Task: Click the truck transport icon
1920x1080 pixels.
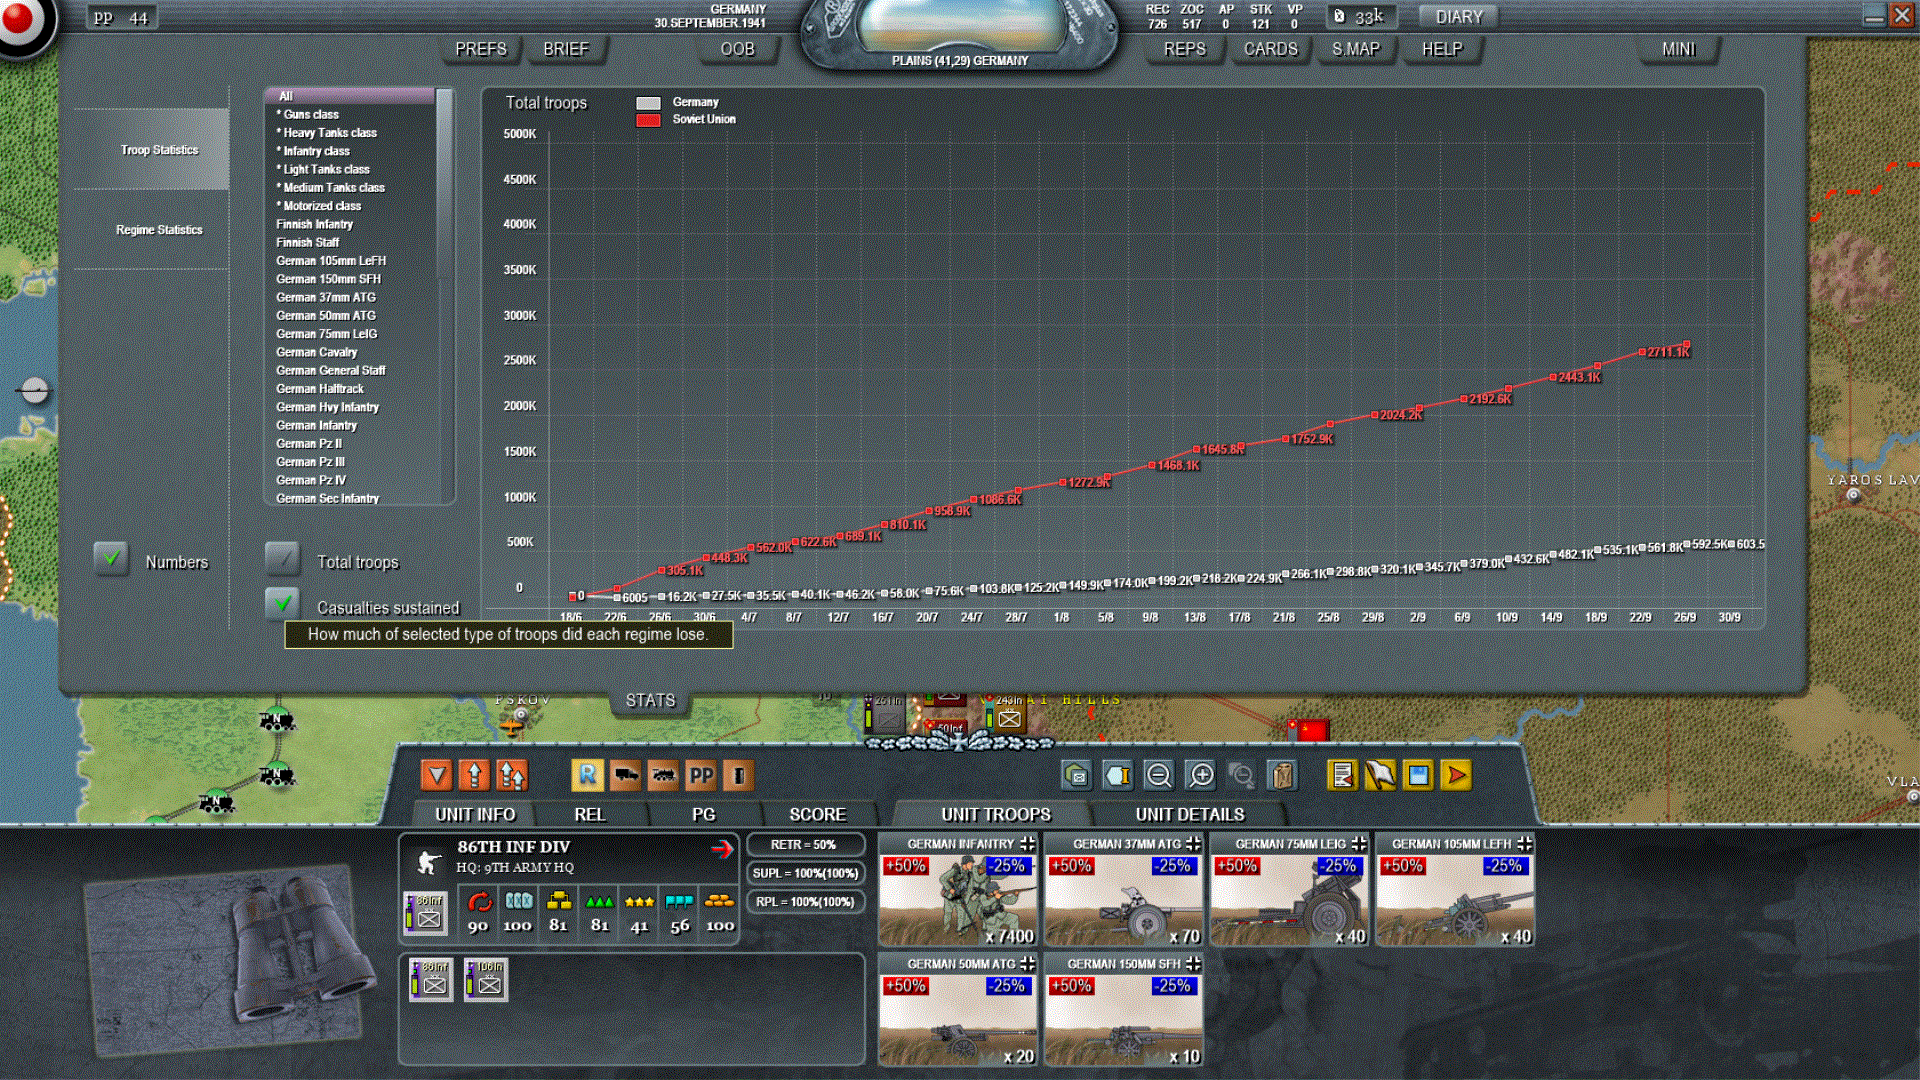Action: coord(626,775)
